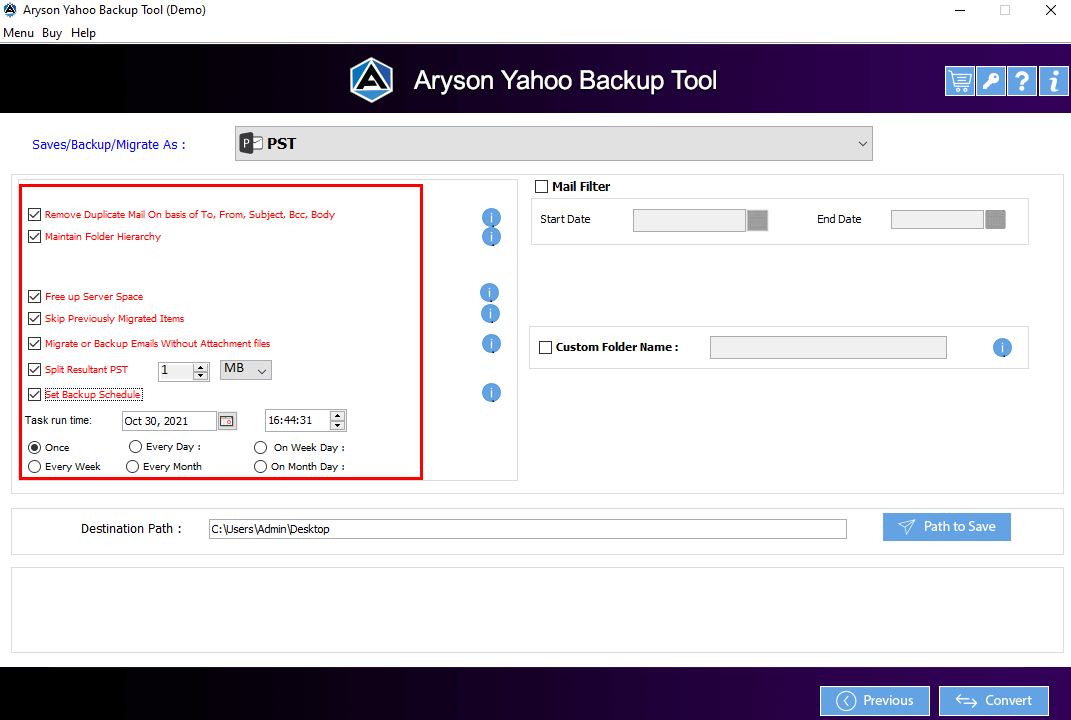Increase the task run time

pyautogui.click(x=337, y=416)
